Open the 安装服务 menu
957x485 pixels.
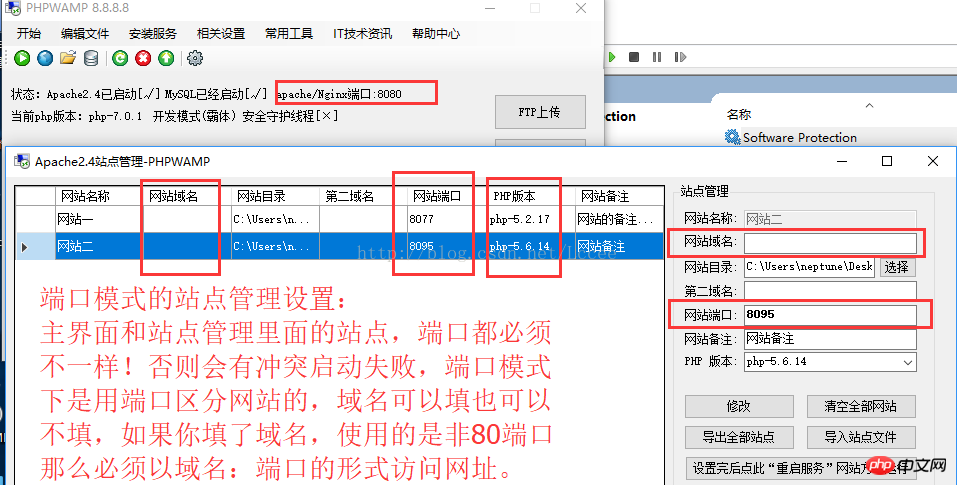[153, 34]
